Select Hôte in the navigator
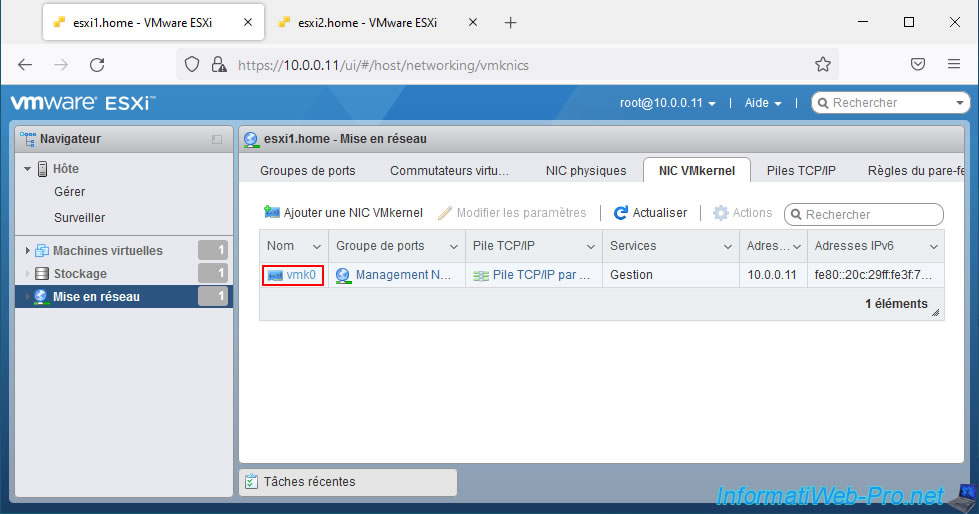 click(x=66, y=169)
